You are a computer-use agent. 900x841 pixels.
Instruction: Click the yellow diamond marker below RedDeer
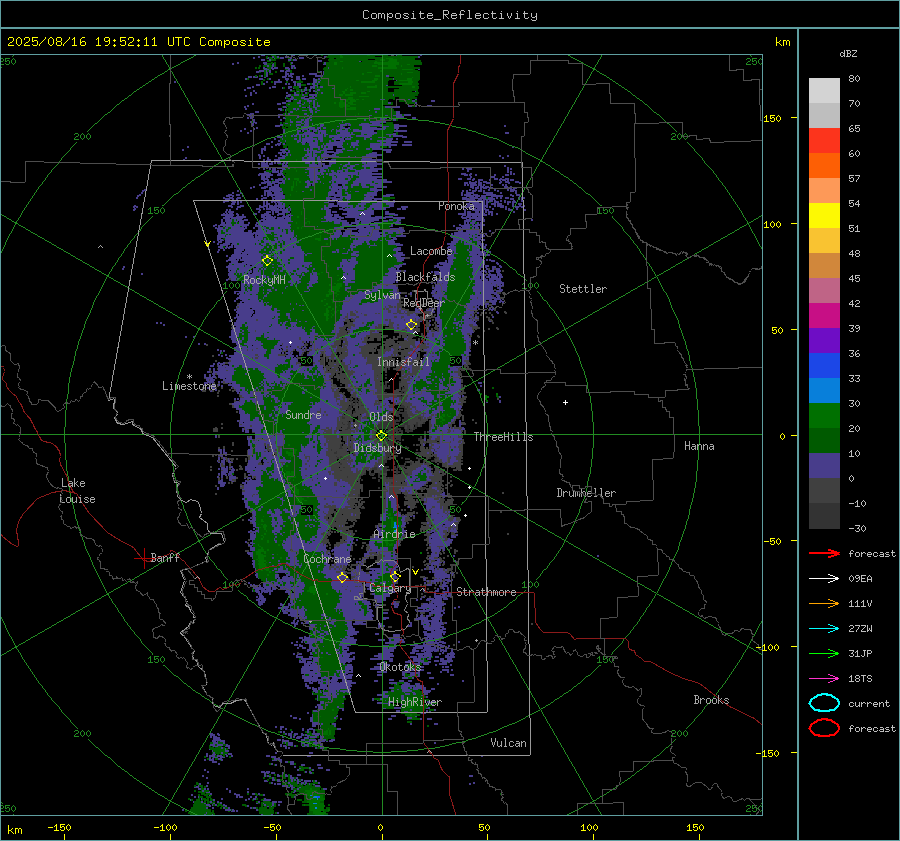(412, 325)
